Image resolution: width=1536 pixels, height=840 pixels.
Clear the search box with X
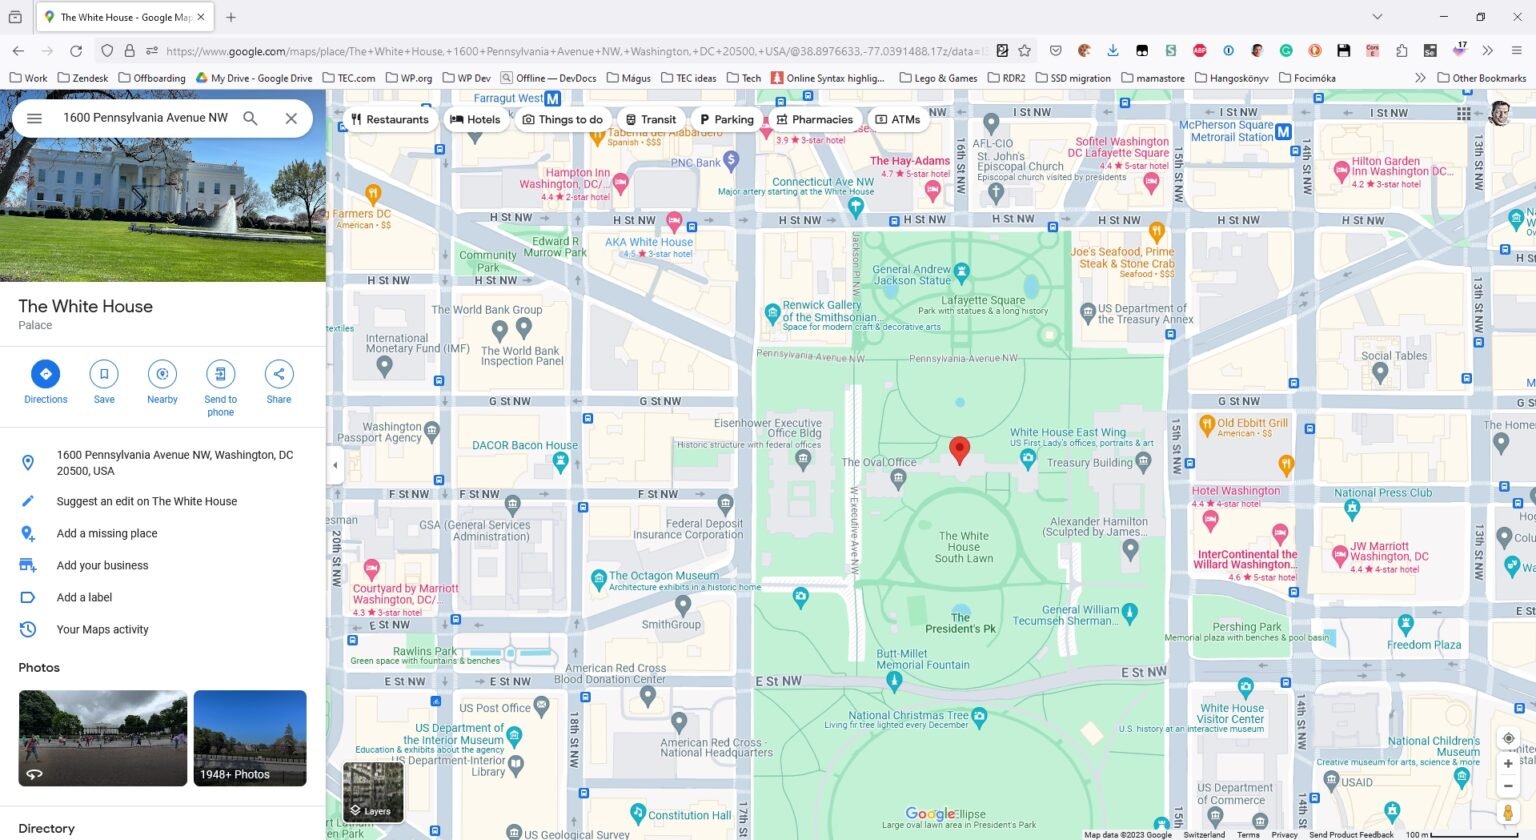(x=291, y=118)
